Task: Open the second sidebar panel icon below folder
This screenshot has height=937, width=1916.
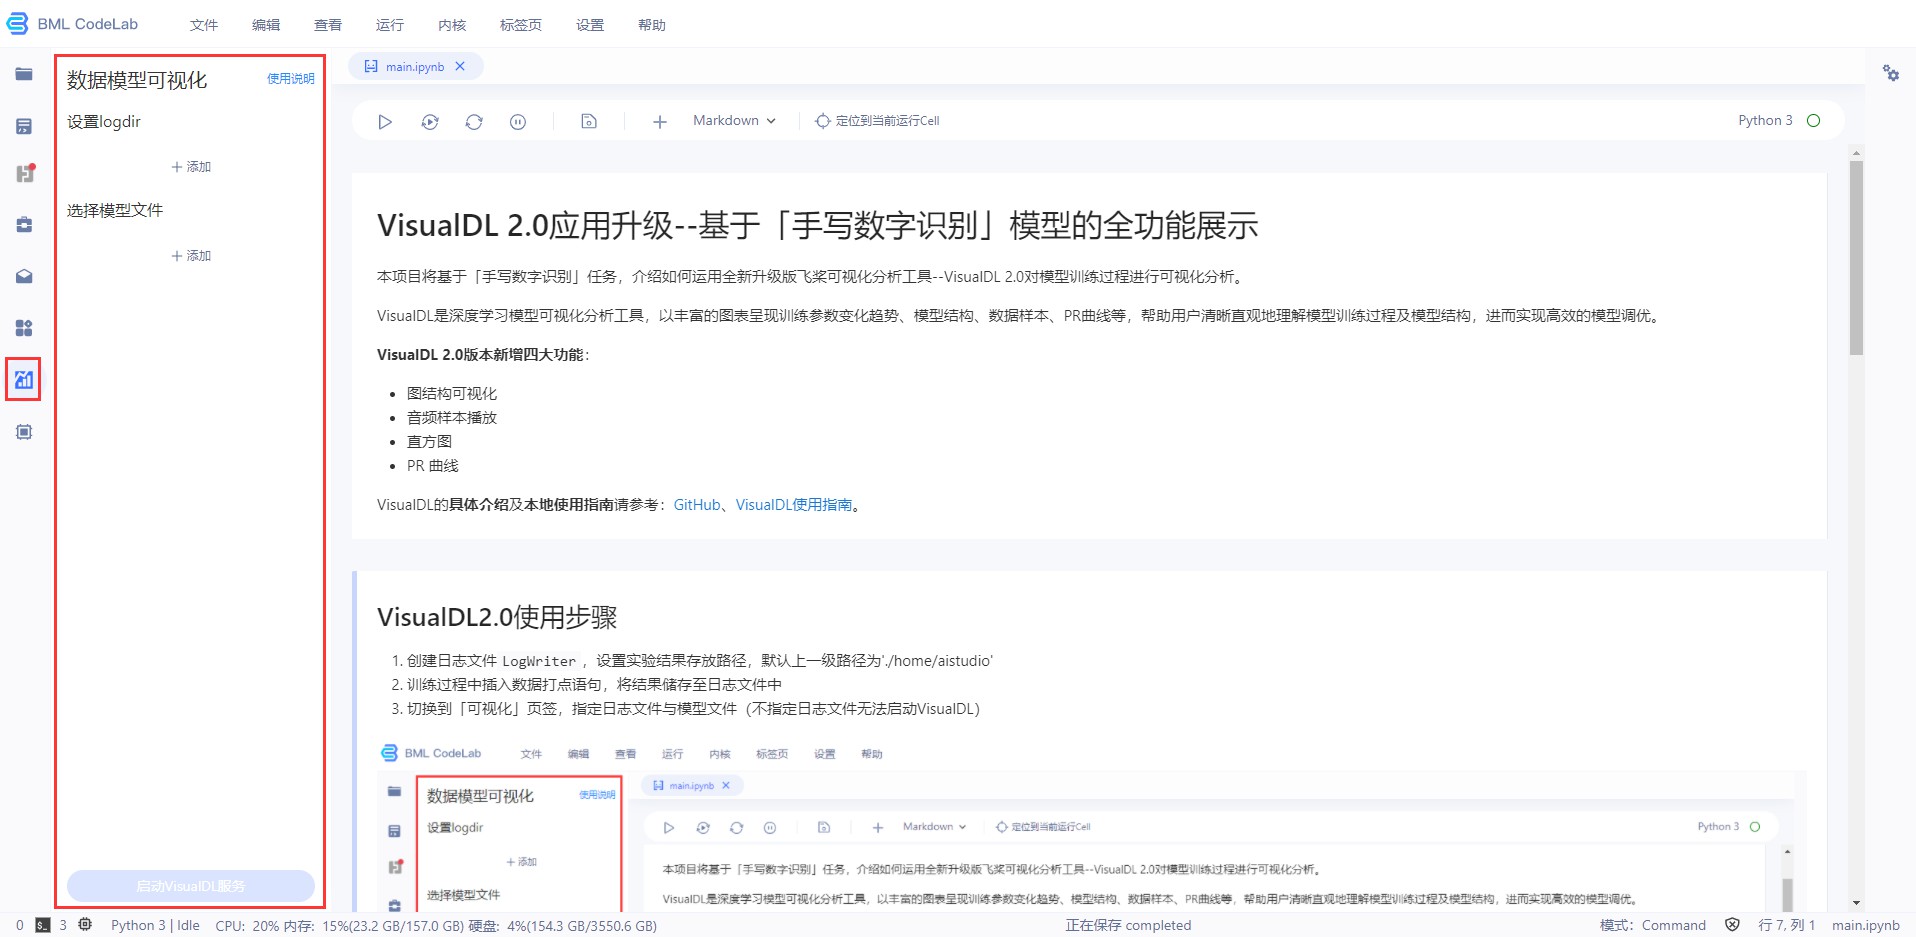Action: click(x=24, y=126)
